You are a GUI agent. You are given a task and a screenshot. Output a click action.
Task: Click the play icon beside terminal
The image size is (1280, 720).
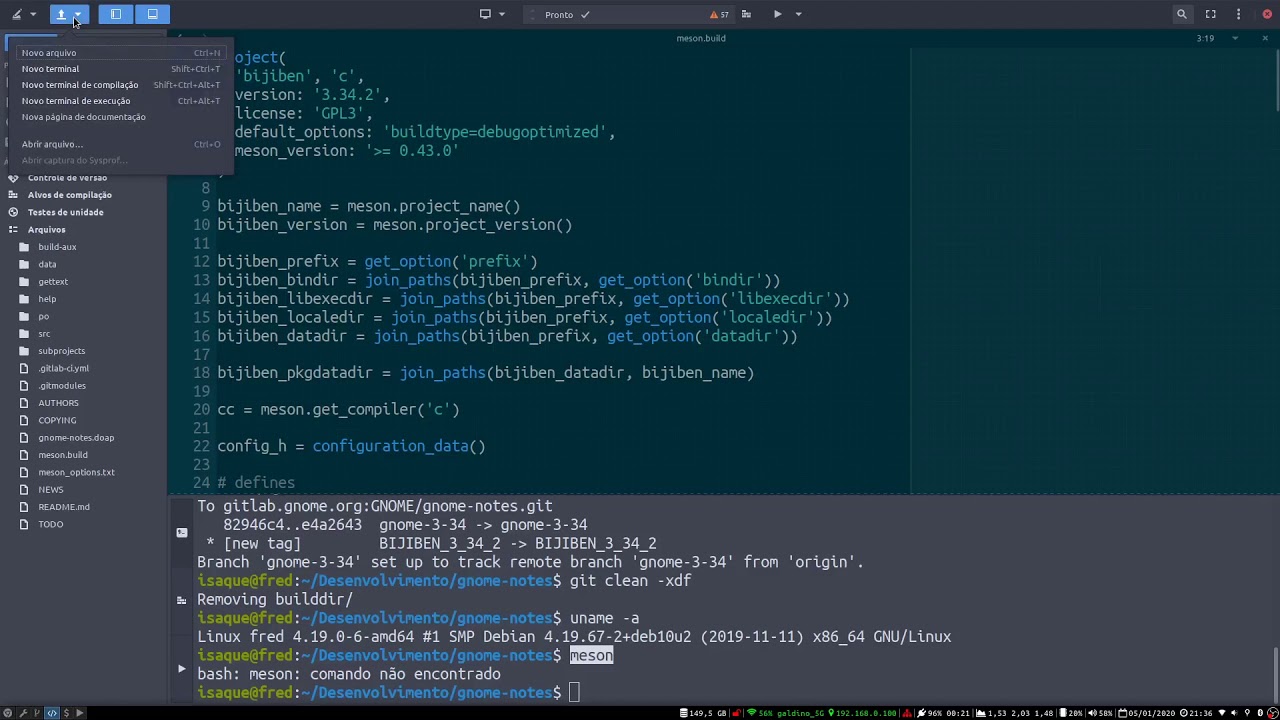pyautogui.click(x=181, y=668)
